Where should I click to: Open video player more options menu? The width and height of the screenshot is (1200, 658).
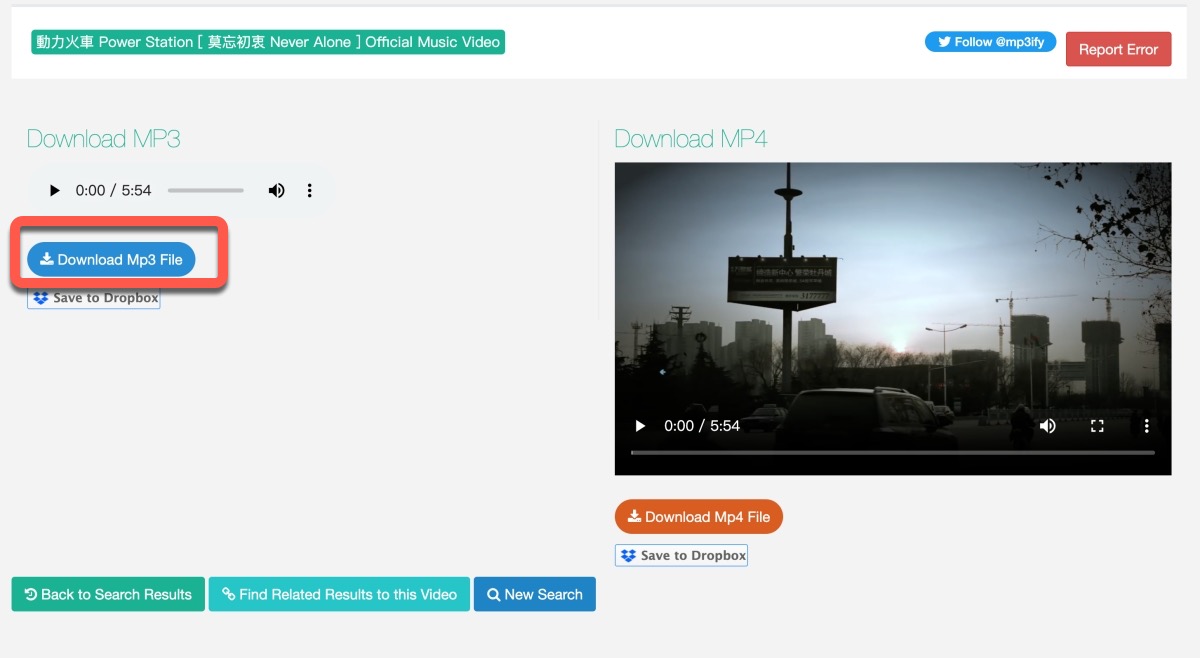click(x=1146, y=426)
